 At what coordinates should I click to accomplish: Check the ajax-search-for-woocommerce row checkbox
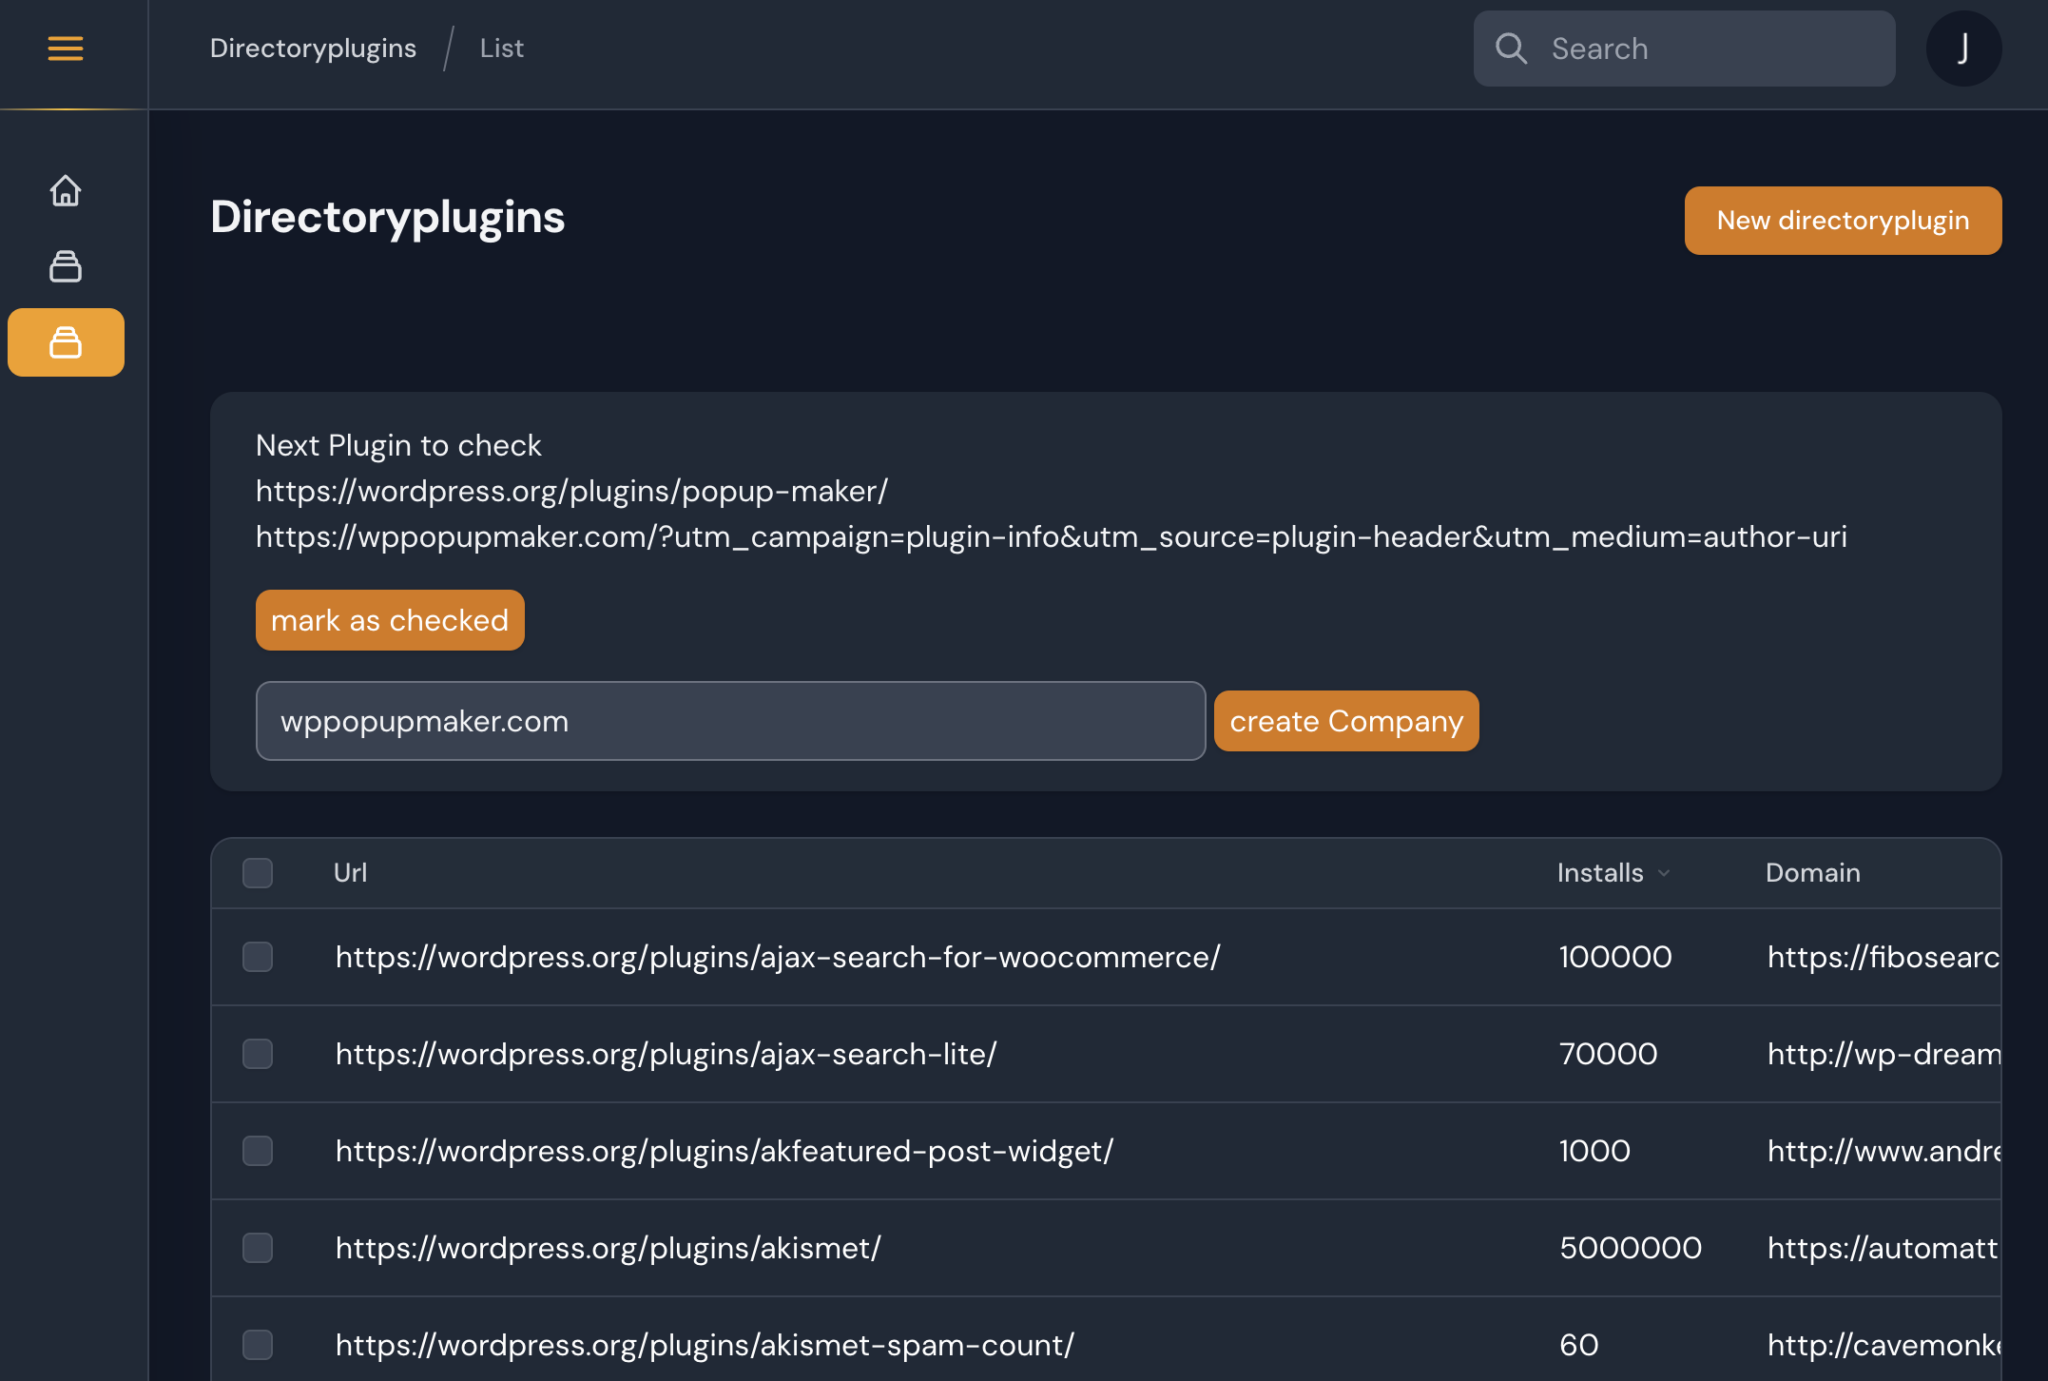point(257,956)
